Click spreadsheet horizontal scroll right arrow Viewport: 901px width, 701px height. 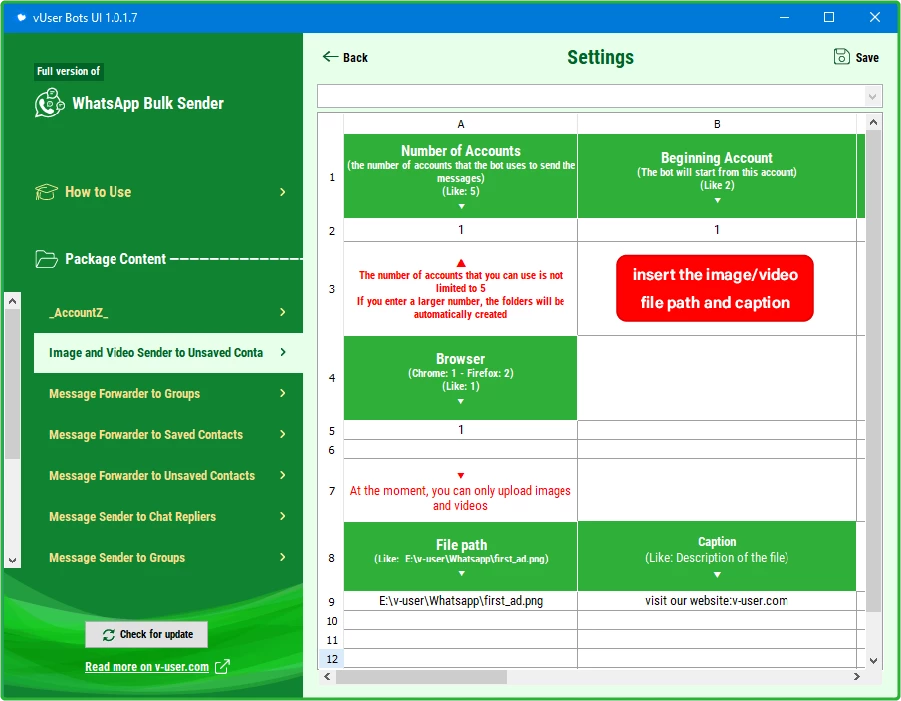pyautogui.click(x=857, y=677)
